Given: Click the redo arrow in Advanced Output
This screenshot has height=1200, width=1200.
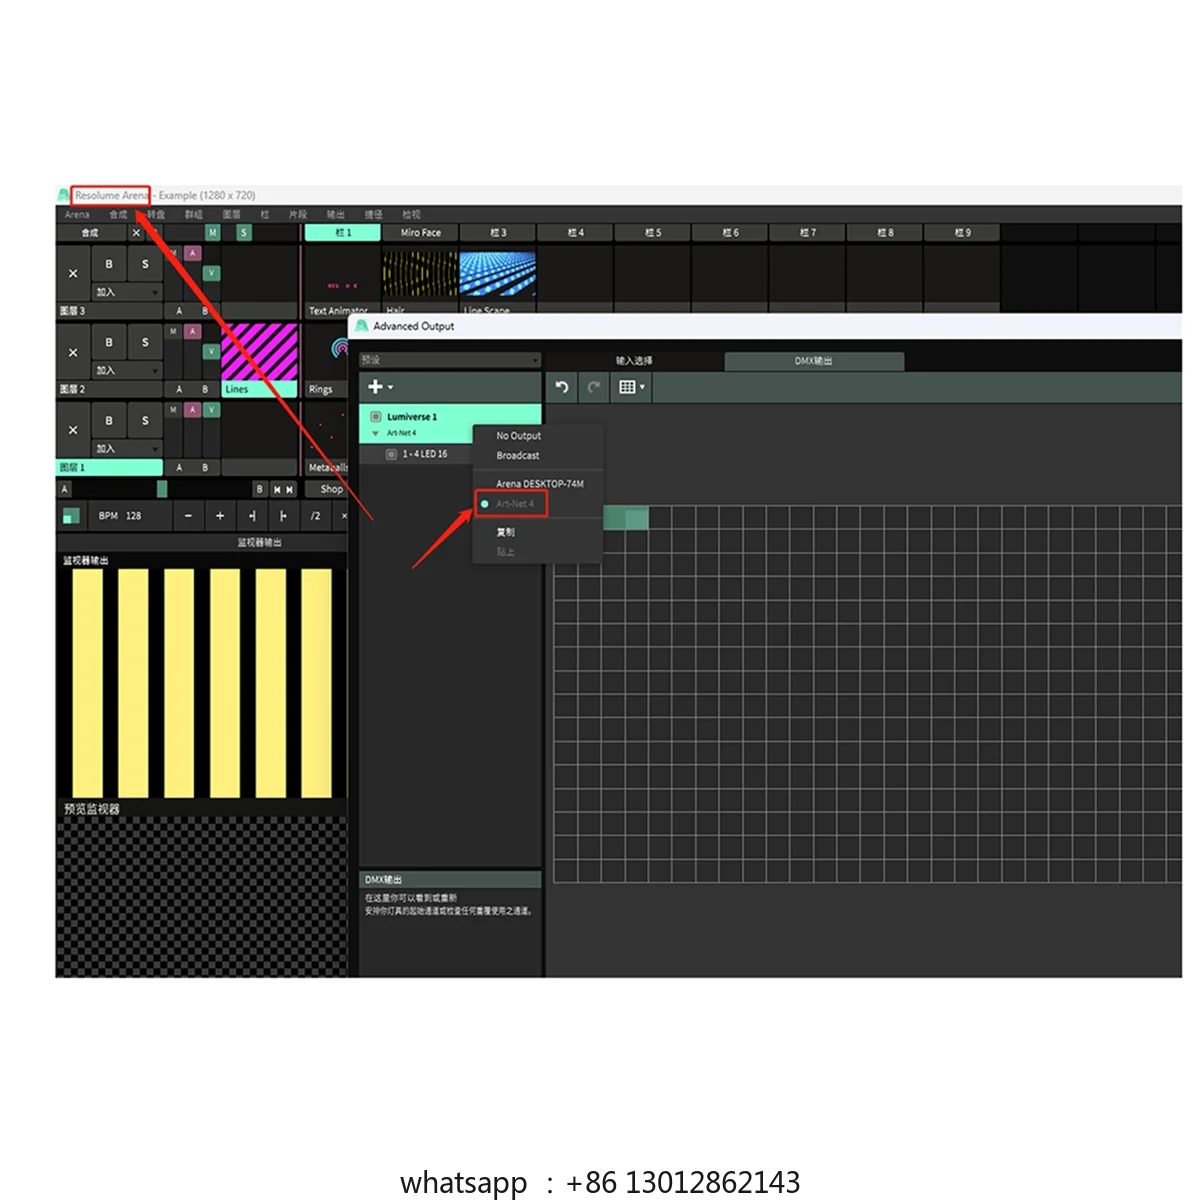Looking at the screenshot, I should click(594, 387).
